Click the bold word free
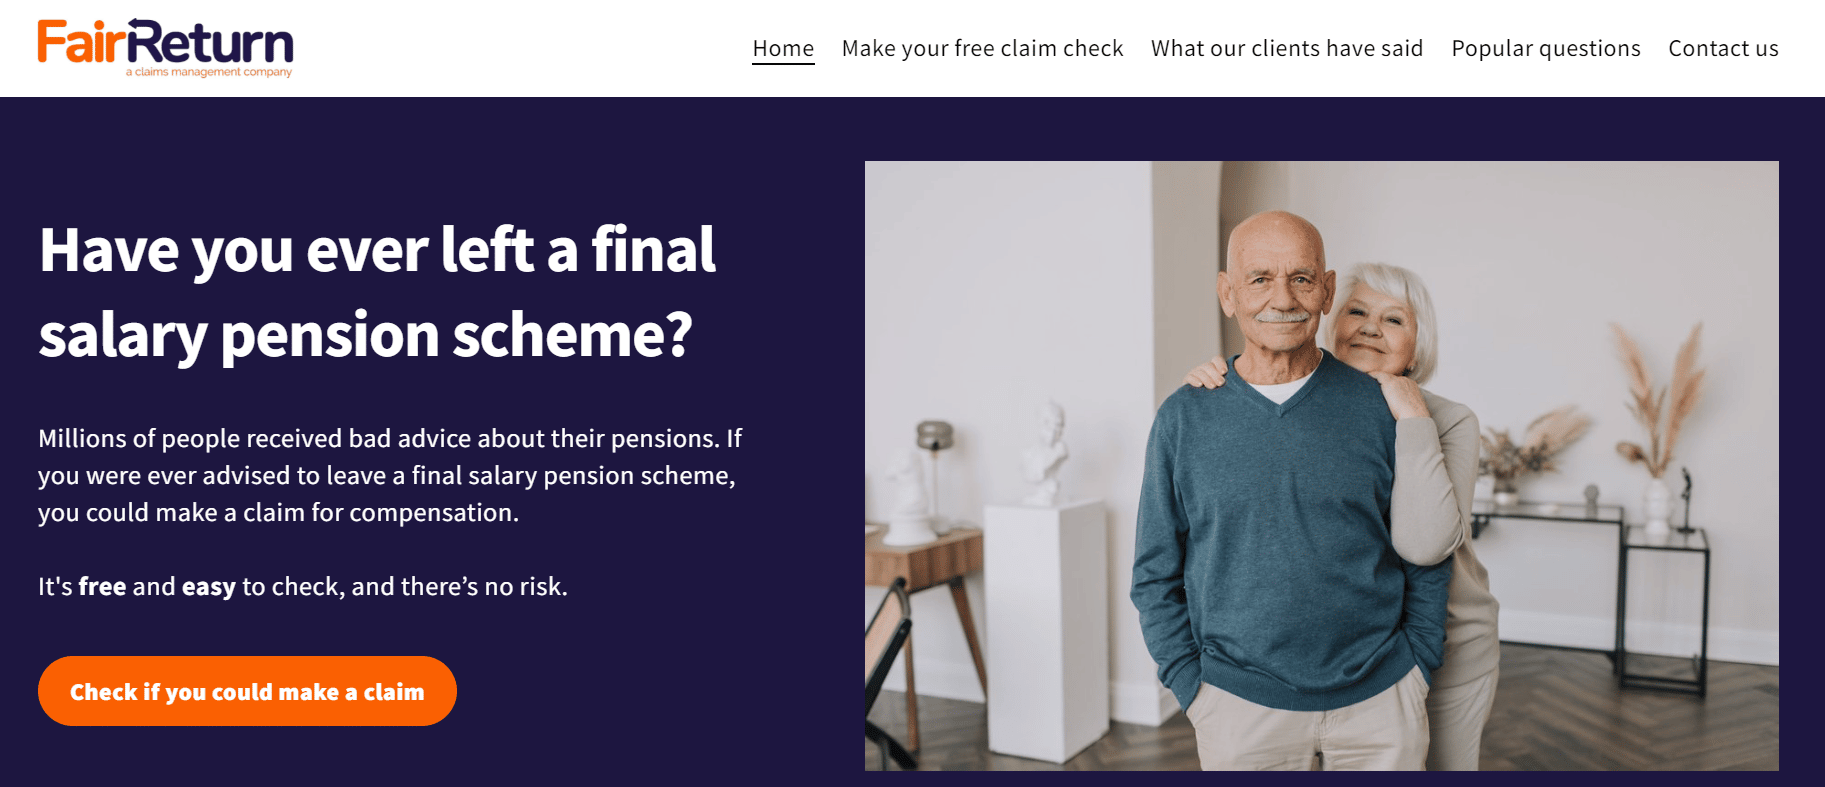The height and width of the screenshot is (787, 1825). point(102,586)
